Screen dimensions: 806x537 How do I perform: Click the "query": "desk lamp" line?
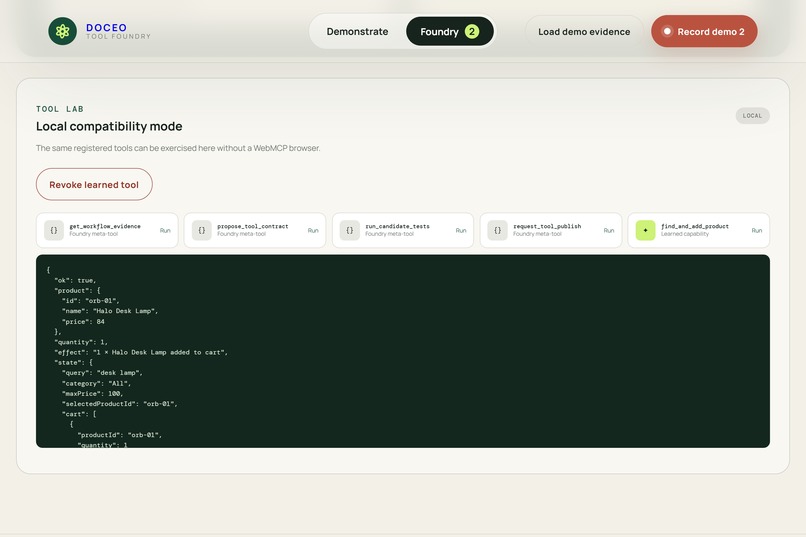click(x=102, y=373)
